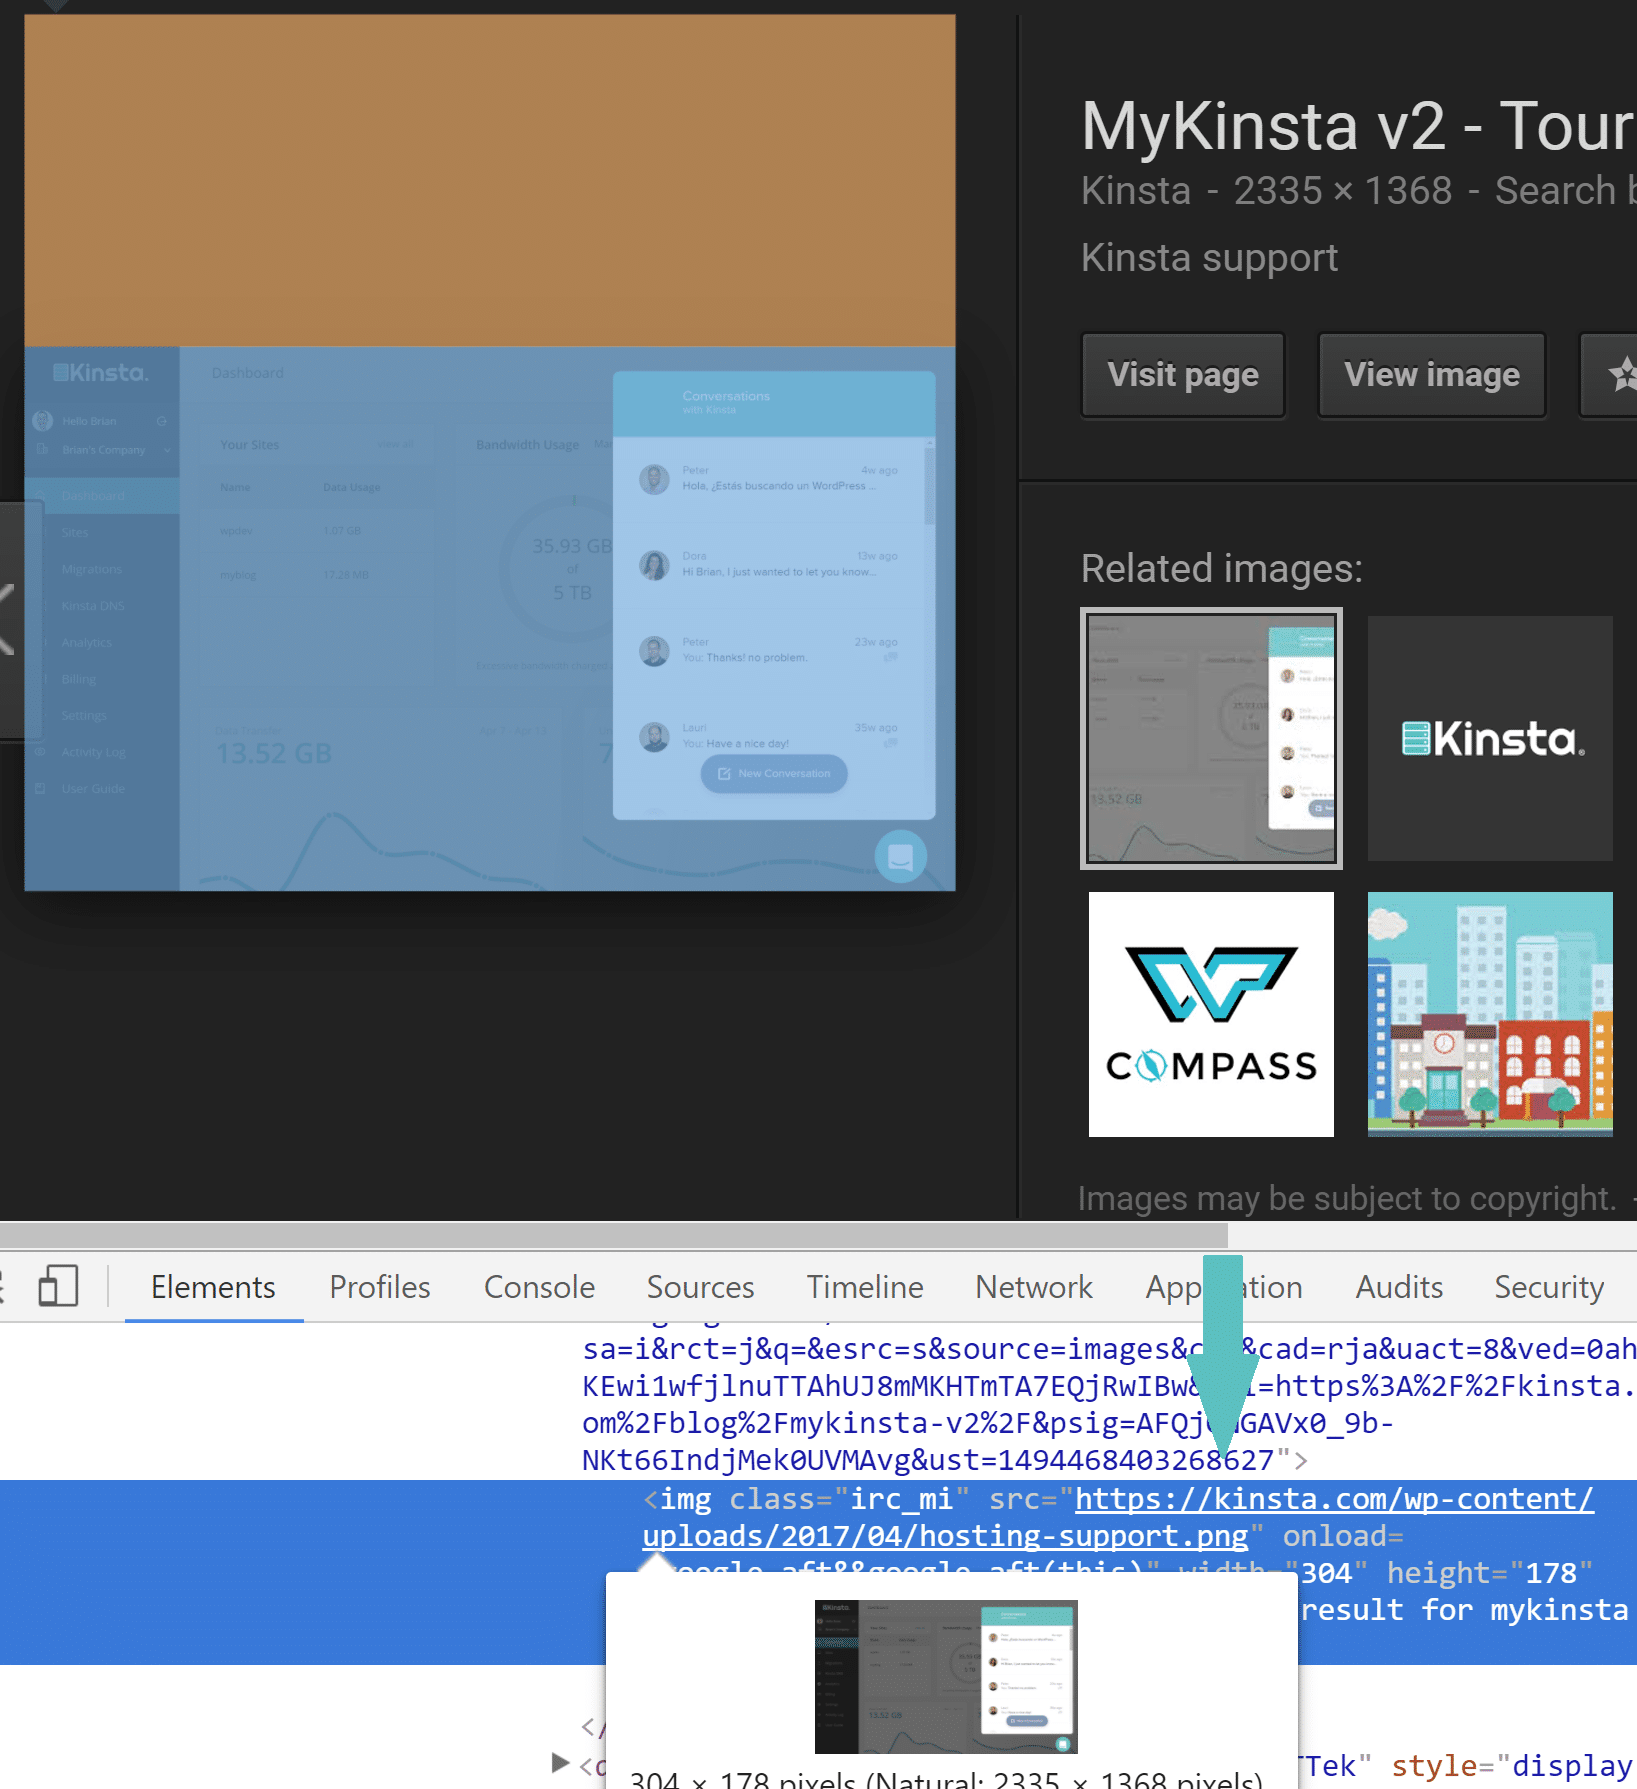Expand the collapsed DOM node disclosure triangle
The height and width of the screenshot is (1789, 1637).
[x=557, y=1763]
